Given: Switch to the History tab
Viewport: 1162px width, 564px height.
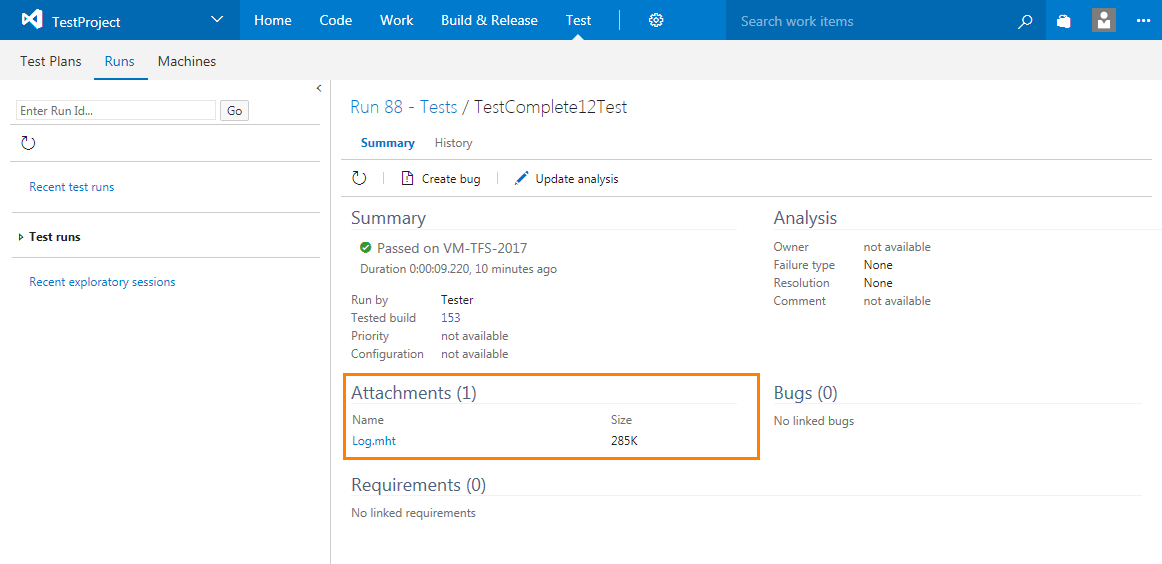Looking at the screenshot, I should click(453, 143).
